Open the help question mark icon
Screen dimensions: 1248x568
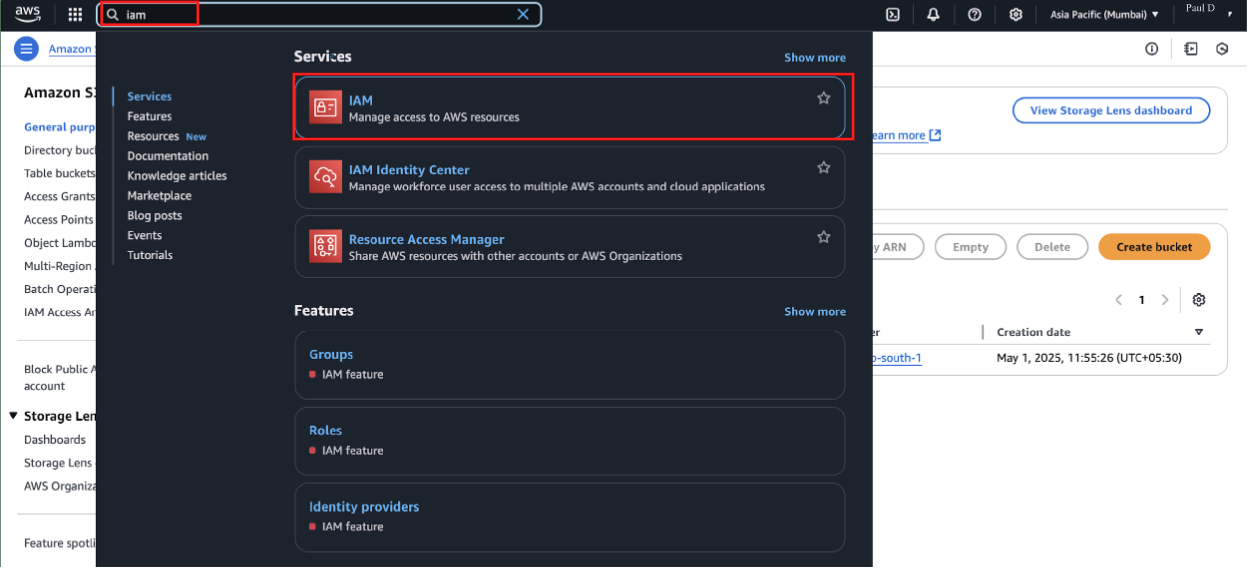975,14
